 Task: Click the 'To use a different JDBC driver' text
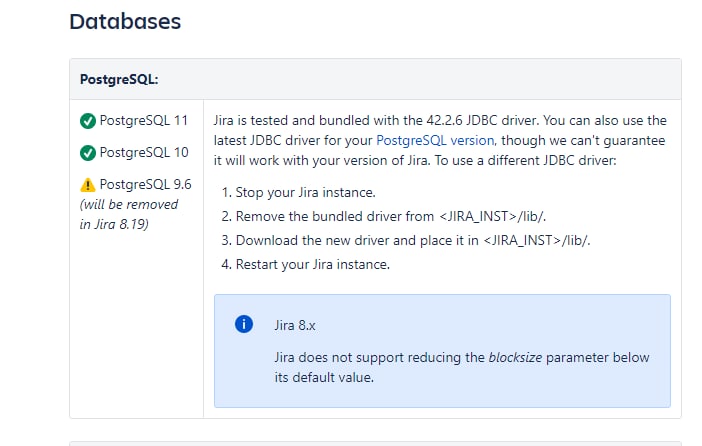click(526, 161)
